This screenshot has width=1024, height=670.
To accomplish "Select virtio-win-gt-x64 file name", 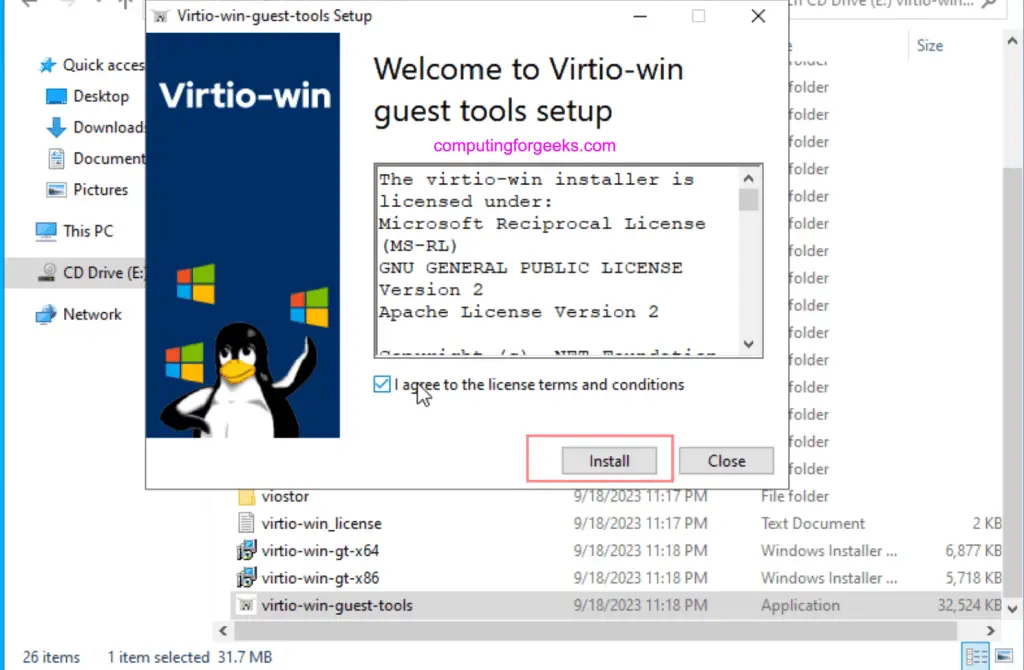I will (x=320, y=551).
